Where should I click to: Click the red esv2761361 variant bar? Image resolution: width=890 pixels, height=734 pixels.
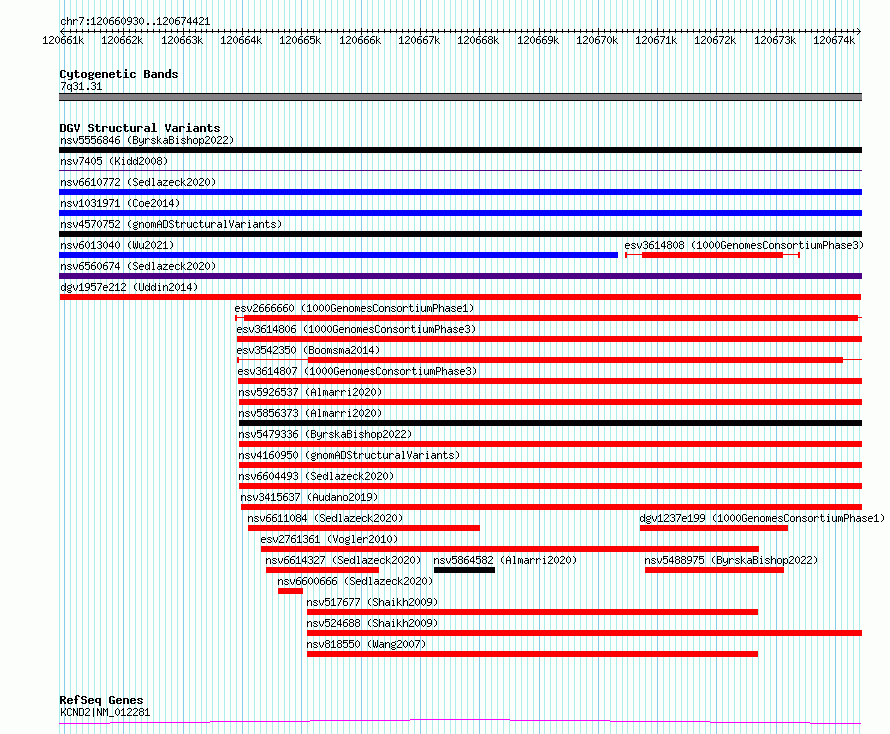pos(510,549)
